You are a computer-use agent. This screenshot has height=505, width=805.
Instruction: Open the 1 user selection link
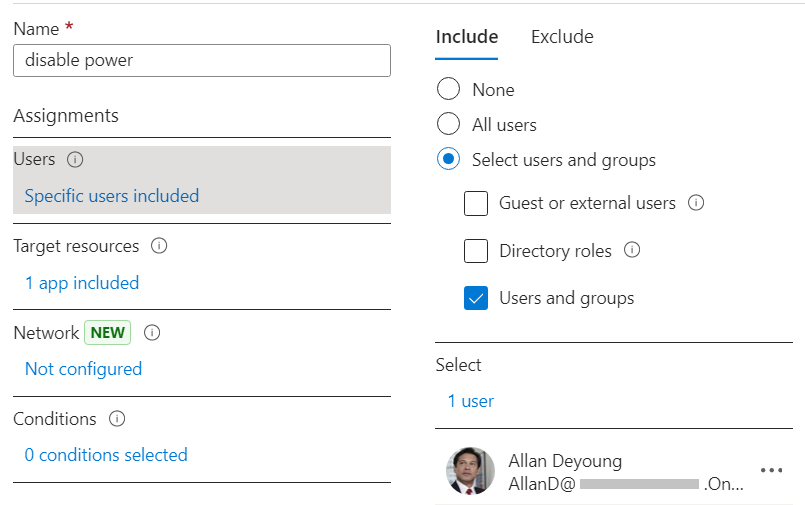470,401
